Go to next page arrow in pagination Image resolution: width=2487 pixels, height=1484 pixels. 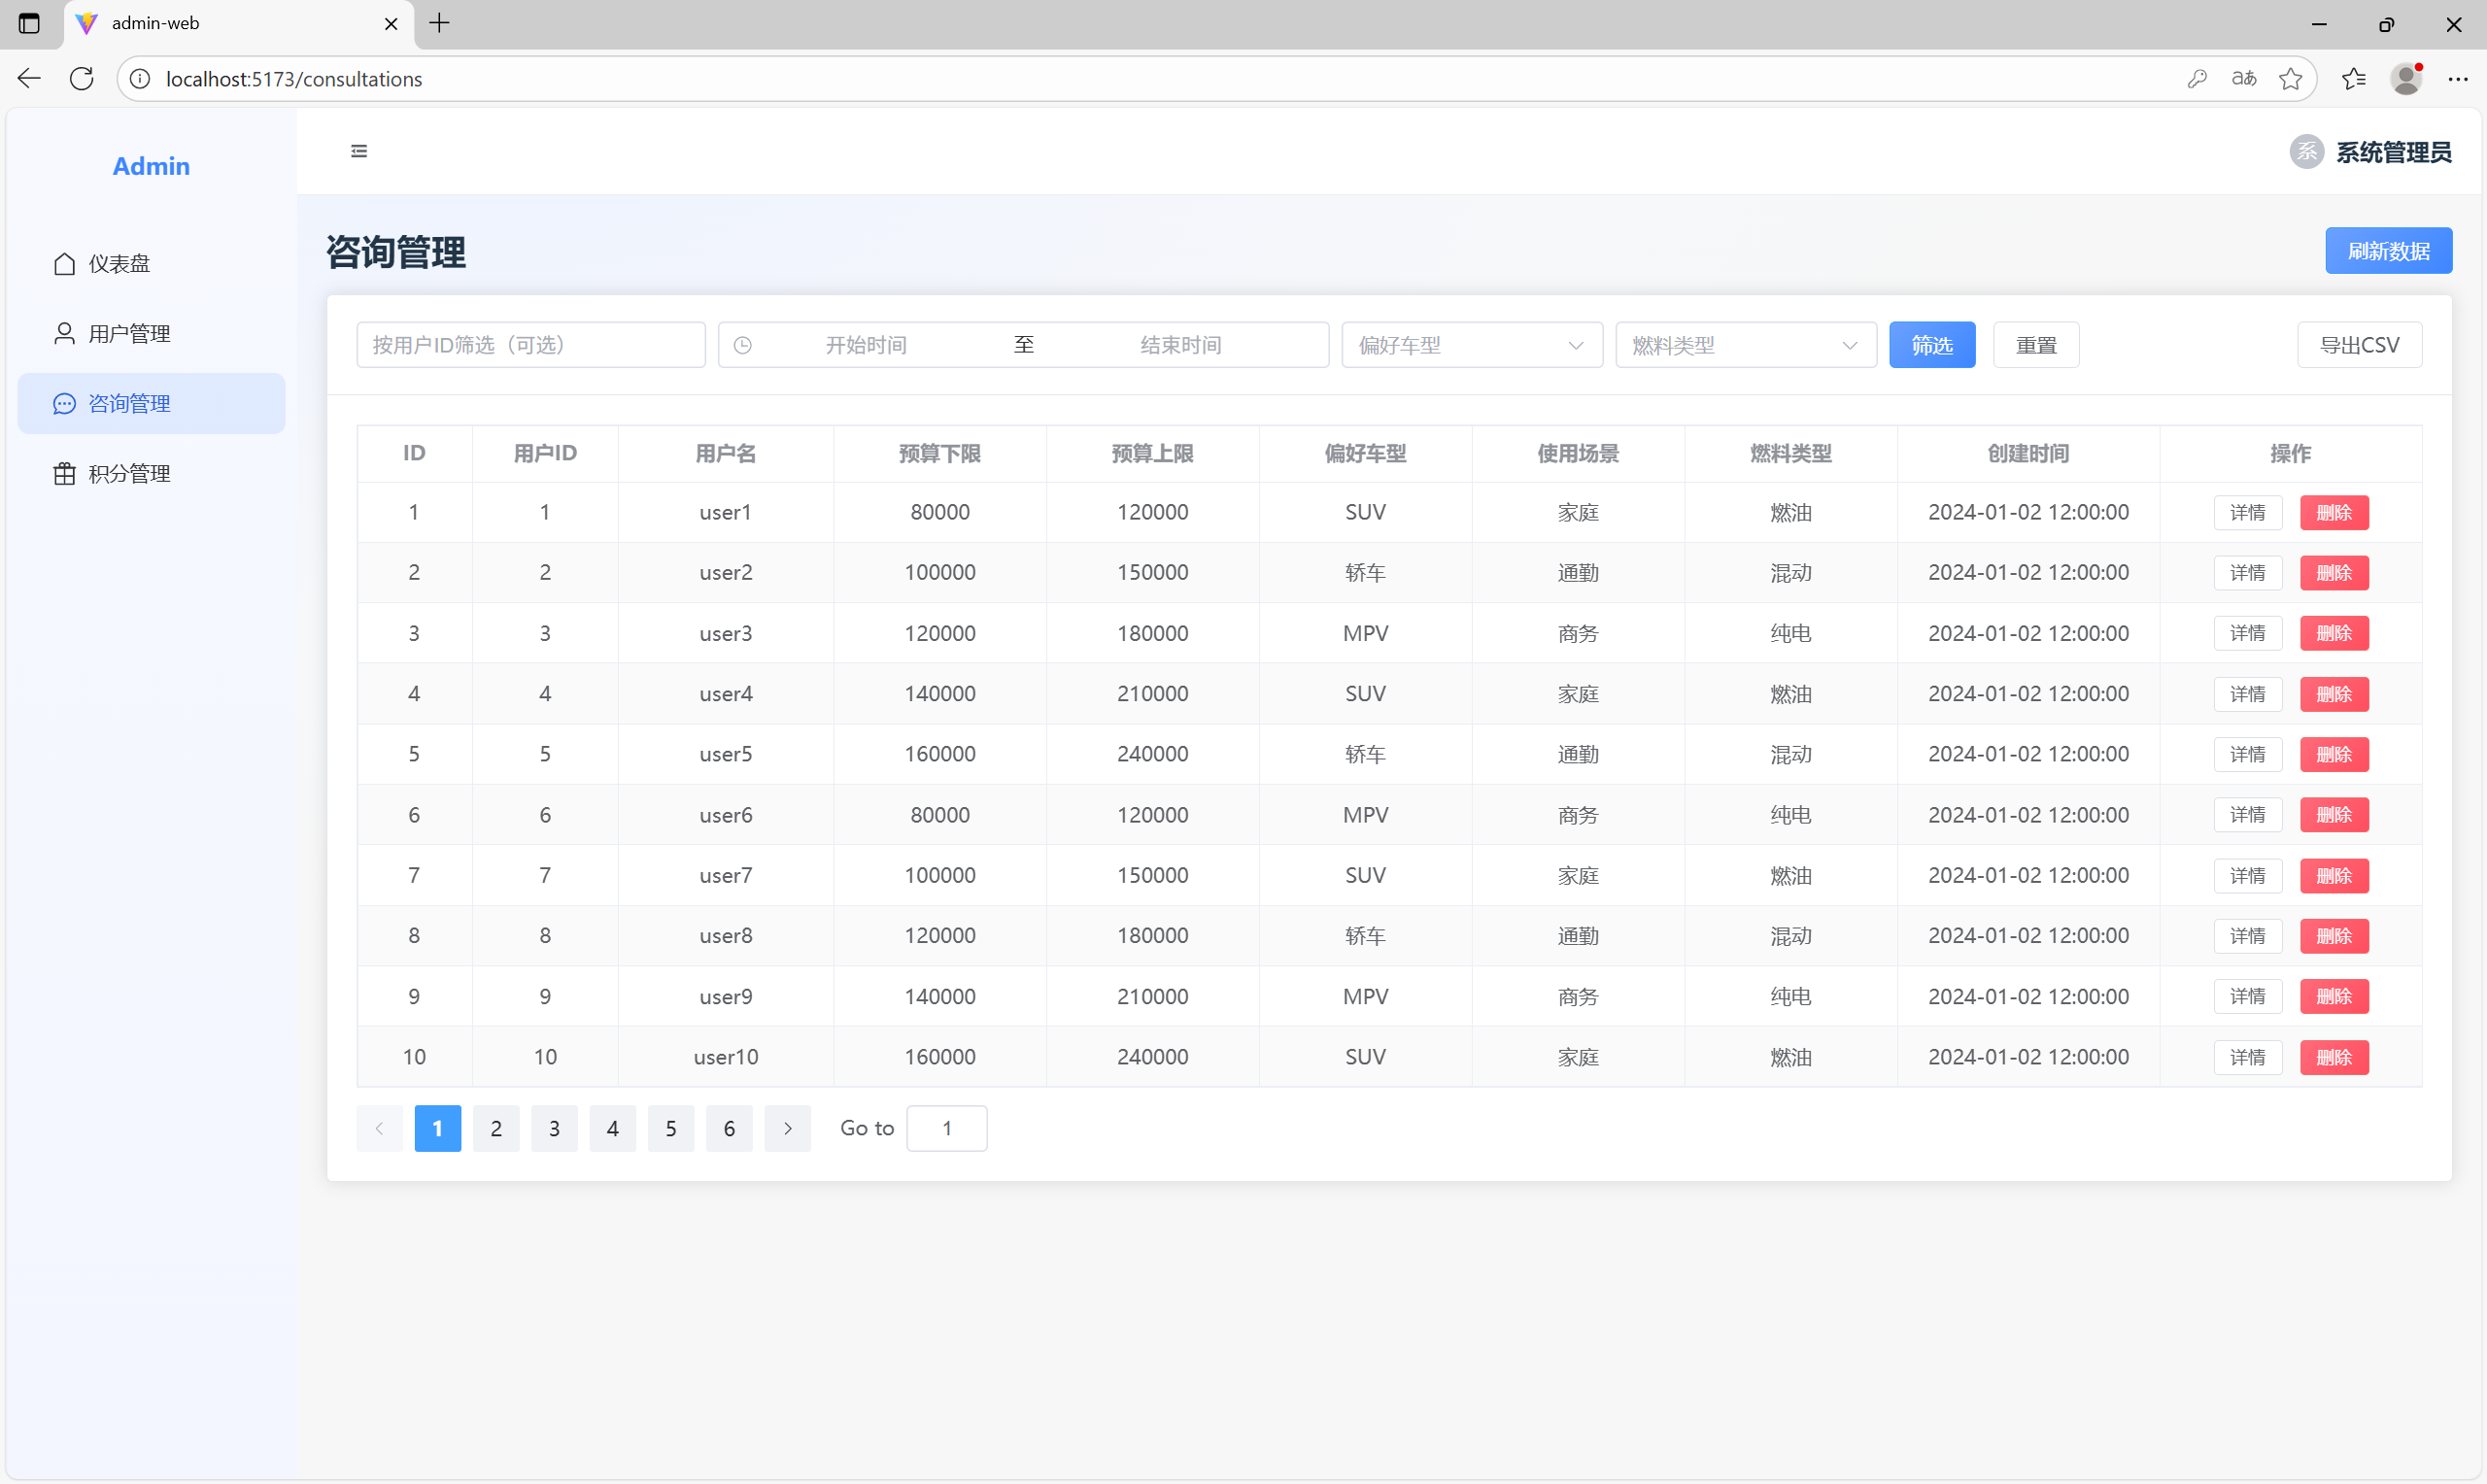[x=787, y=1129]
